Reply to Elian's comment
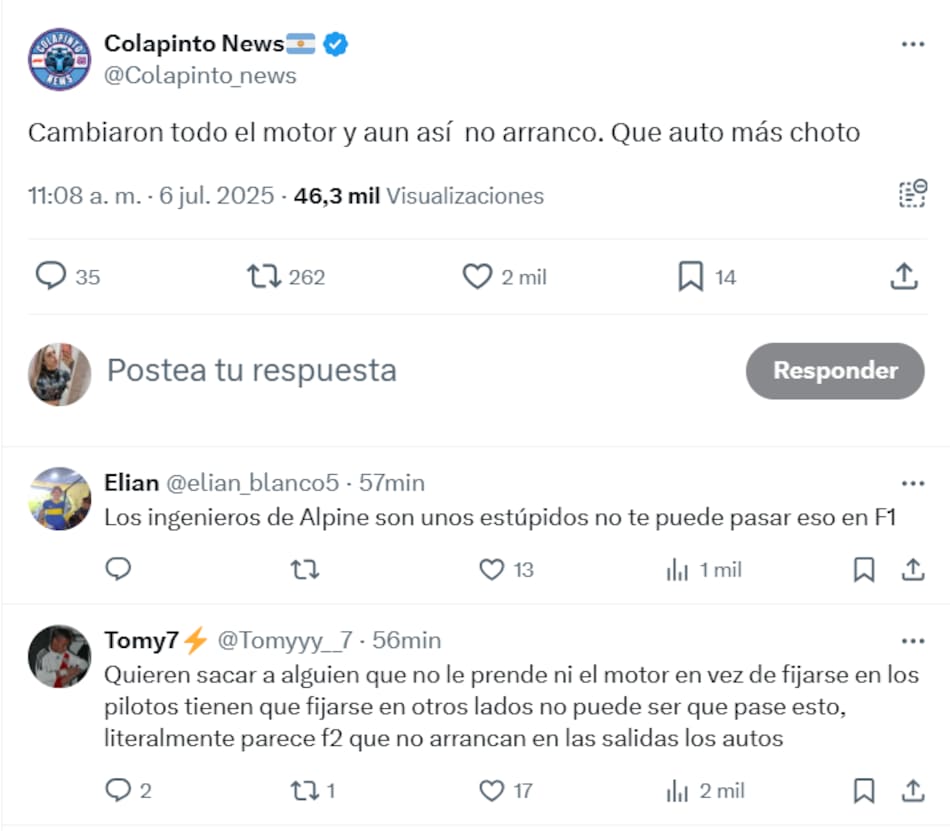 (118, 570)
